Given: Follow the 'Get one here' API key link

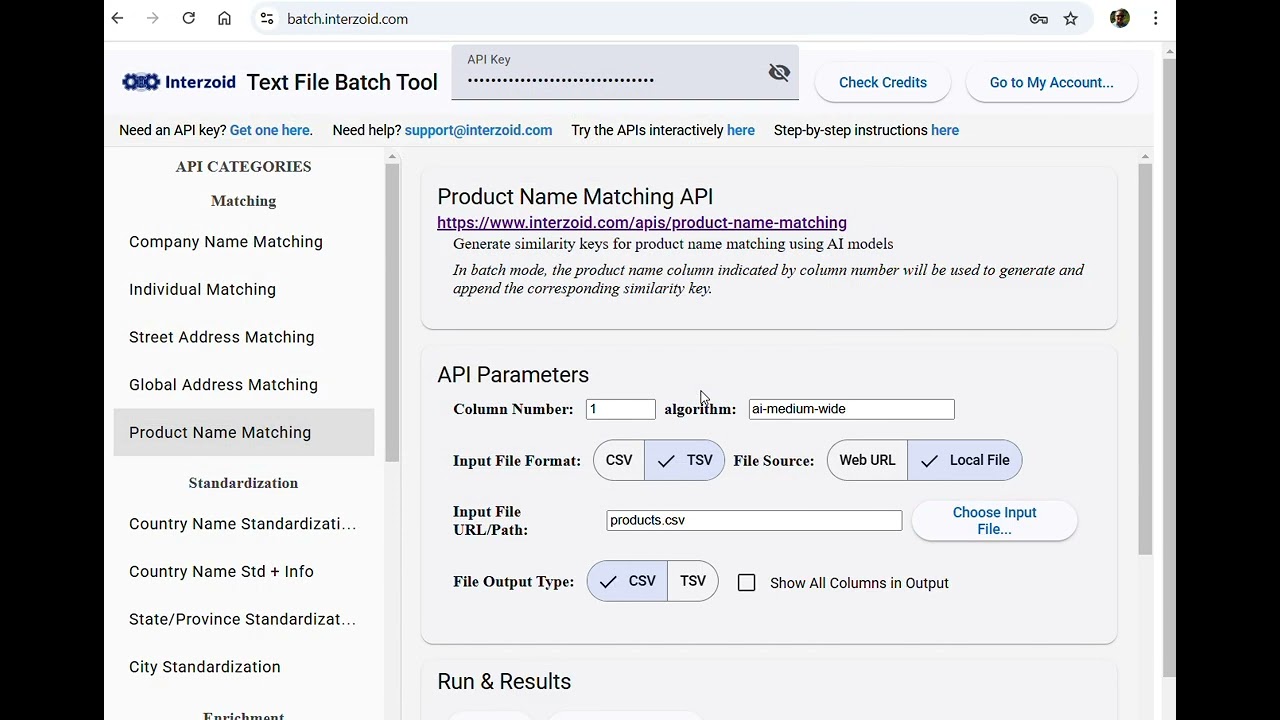Looking at the screenshot, I should coord(269,130).
